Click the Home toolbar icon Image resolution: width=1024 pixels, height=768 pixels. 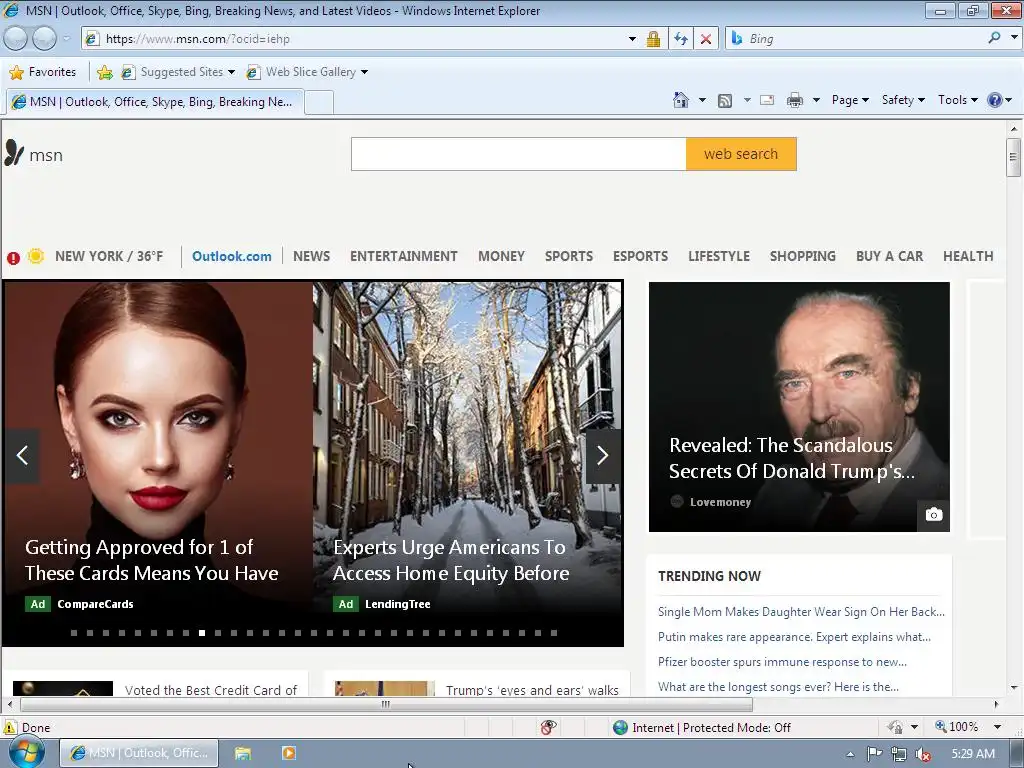681,100
